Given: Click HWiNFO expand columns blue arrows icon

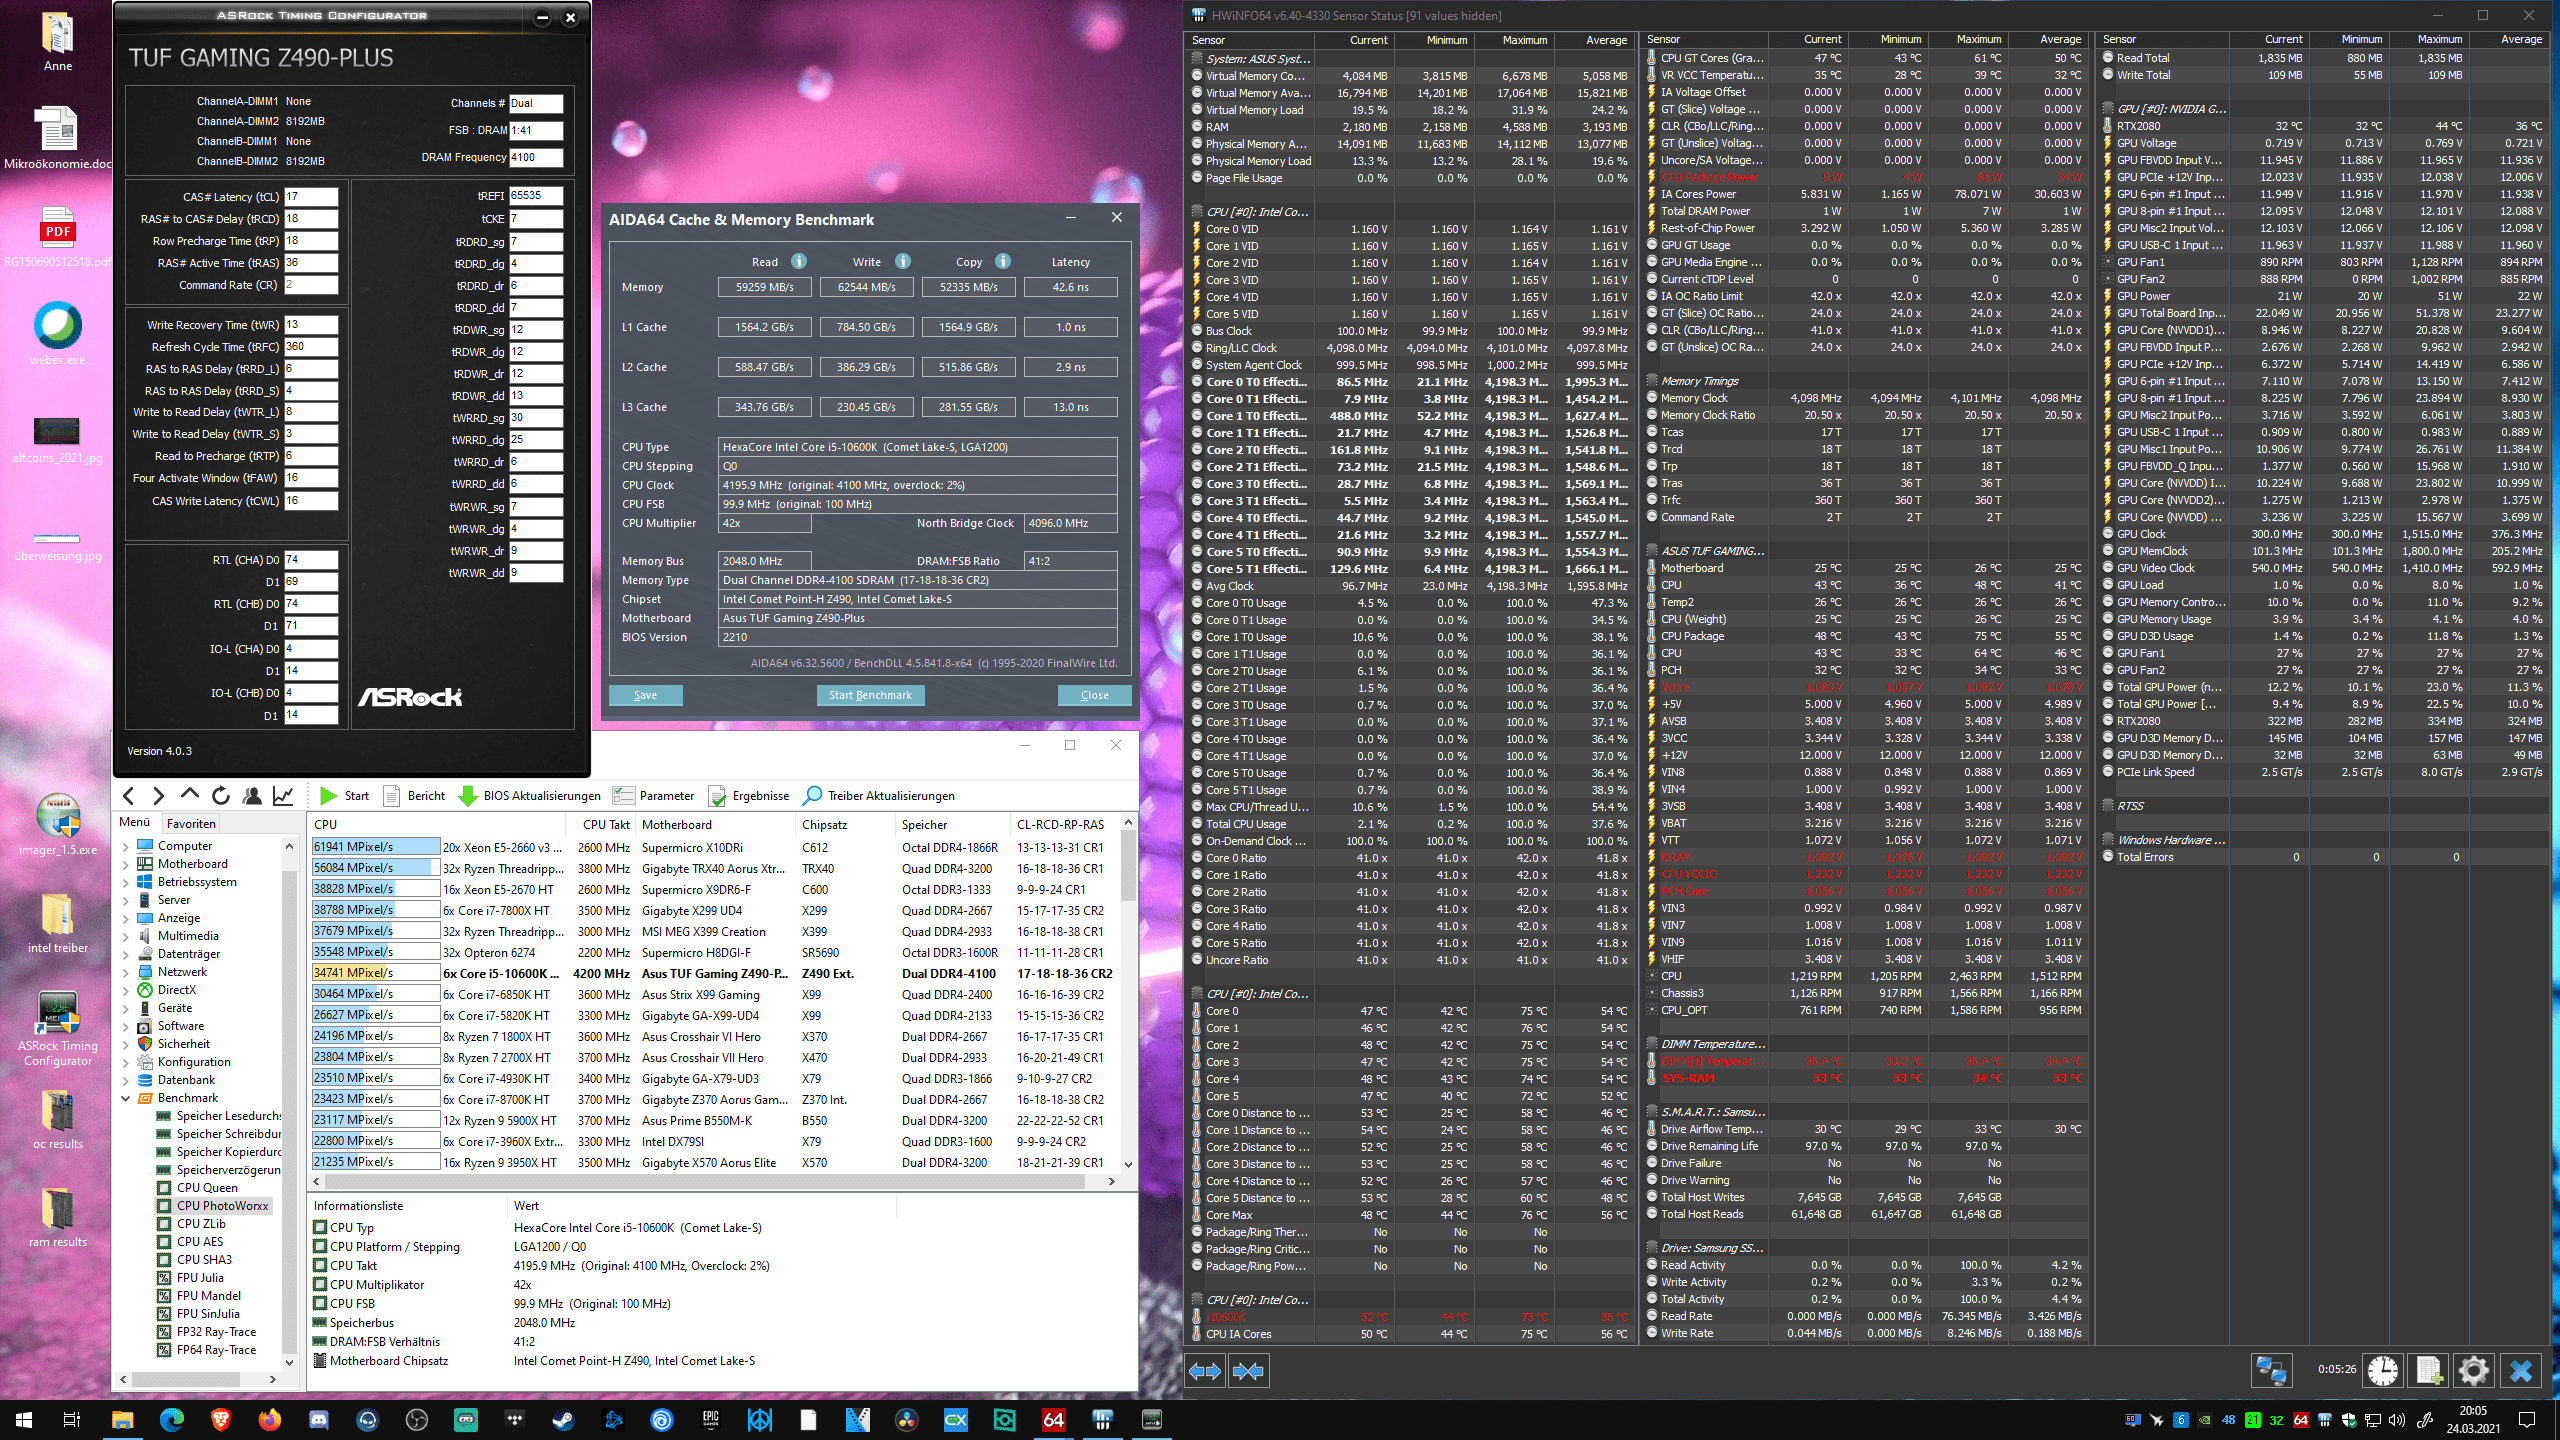Looking at the screenshot, I should click(1205, 1371).
